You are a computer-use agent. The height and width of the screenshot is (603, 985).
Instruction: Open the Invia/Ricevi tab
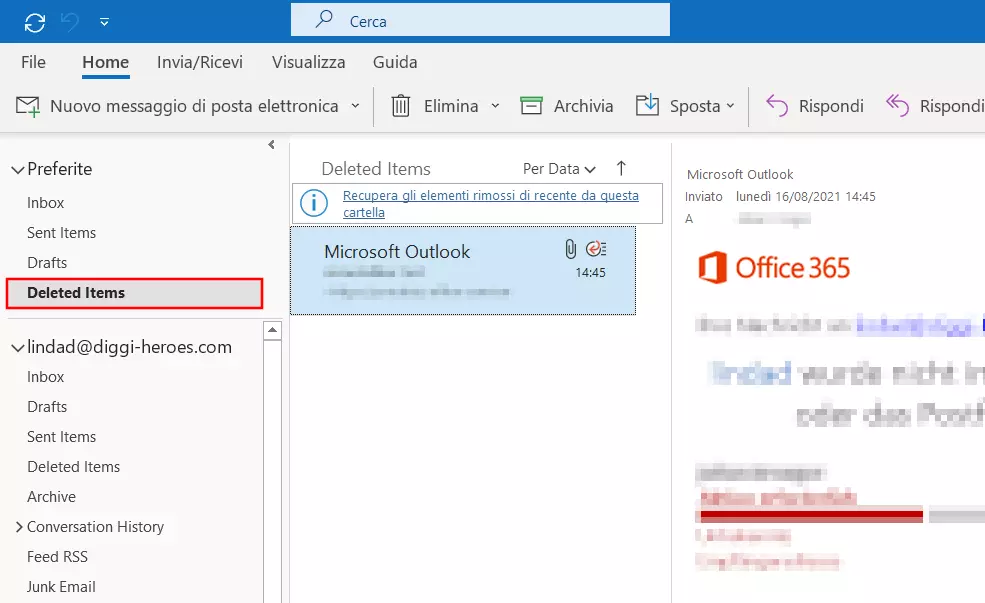pyautogui.click(x=200, y=62)
